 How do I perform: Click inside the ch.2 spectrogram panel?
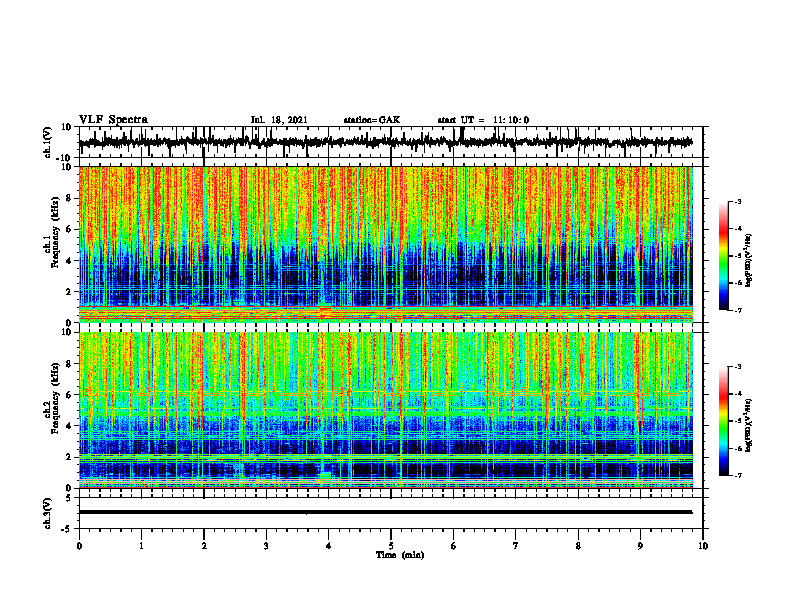[385, 410]
